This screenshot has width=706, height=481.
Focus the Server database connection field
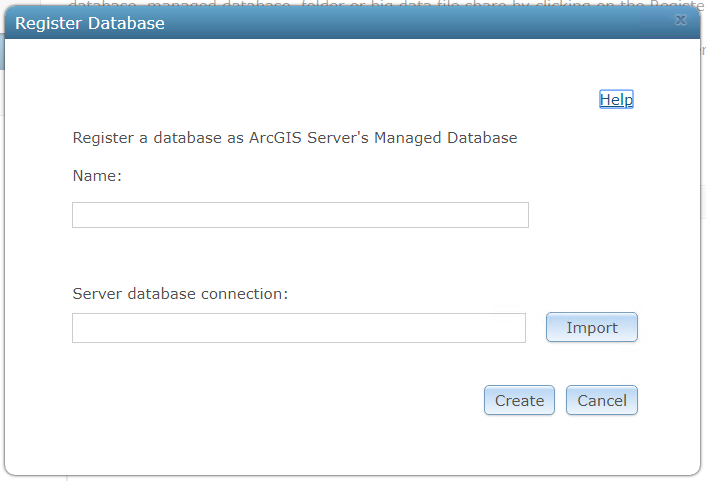point(298,328)
